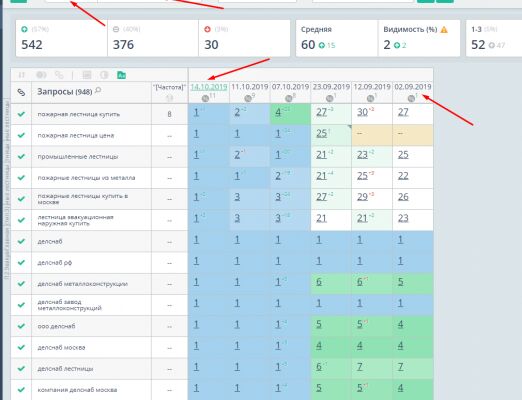Open the 1-3 positions card showing 52
522x400 pixels.
point(494,38)
